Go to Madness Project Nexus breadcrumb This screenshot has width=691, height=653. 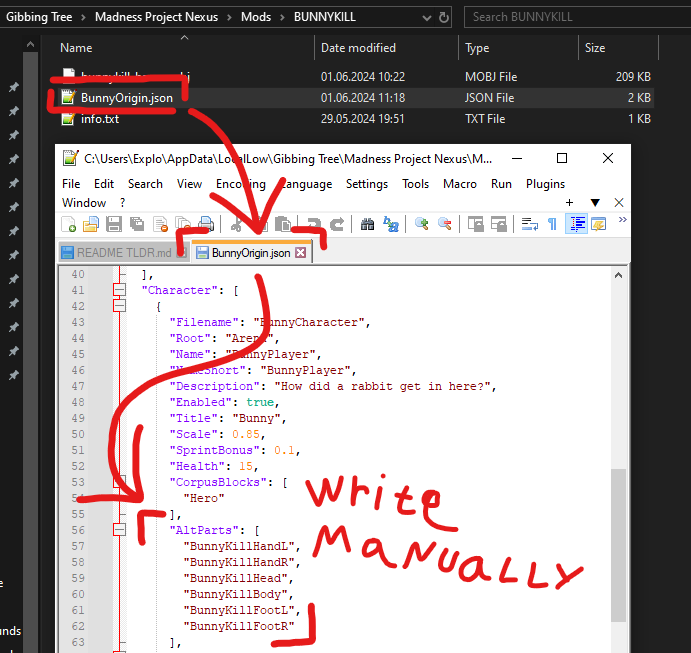pos(156,17)
